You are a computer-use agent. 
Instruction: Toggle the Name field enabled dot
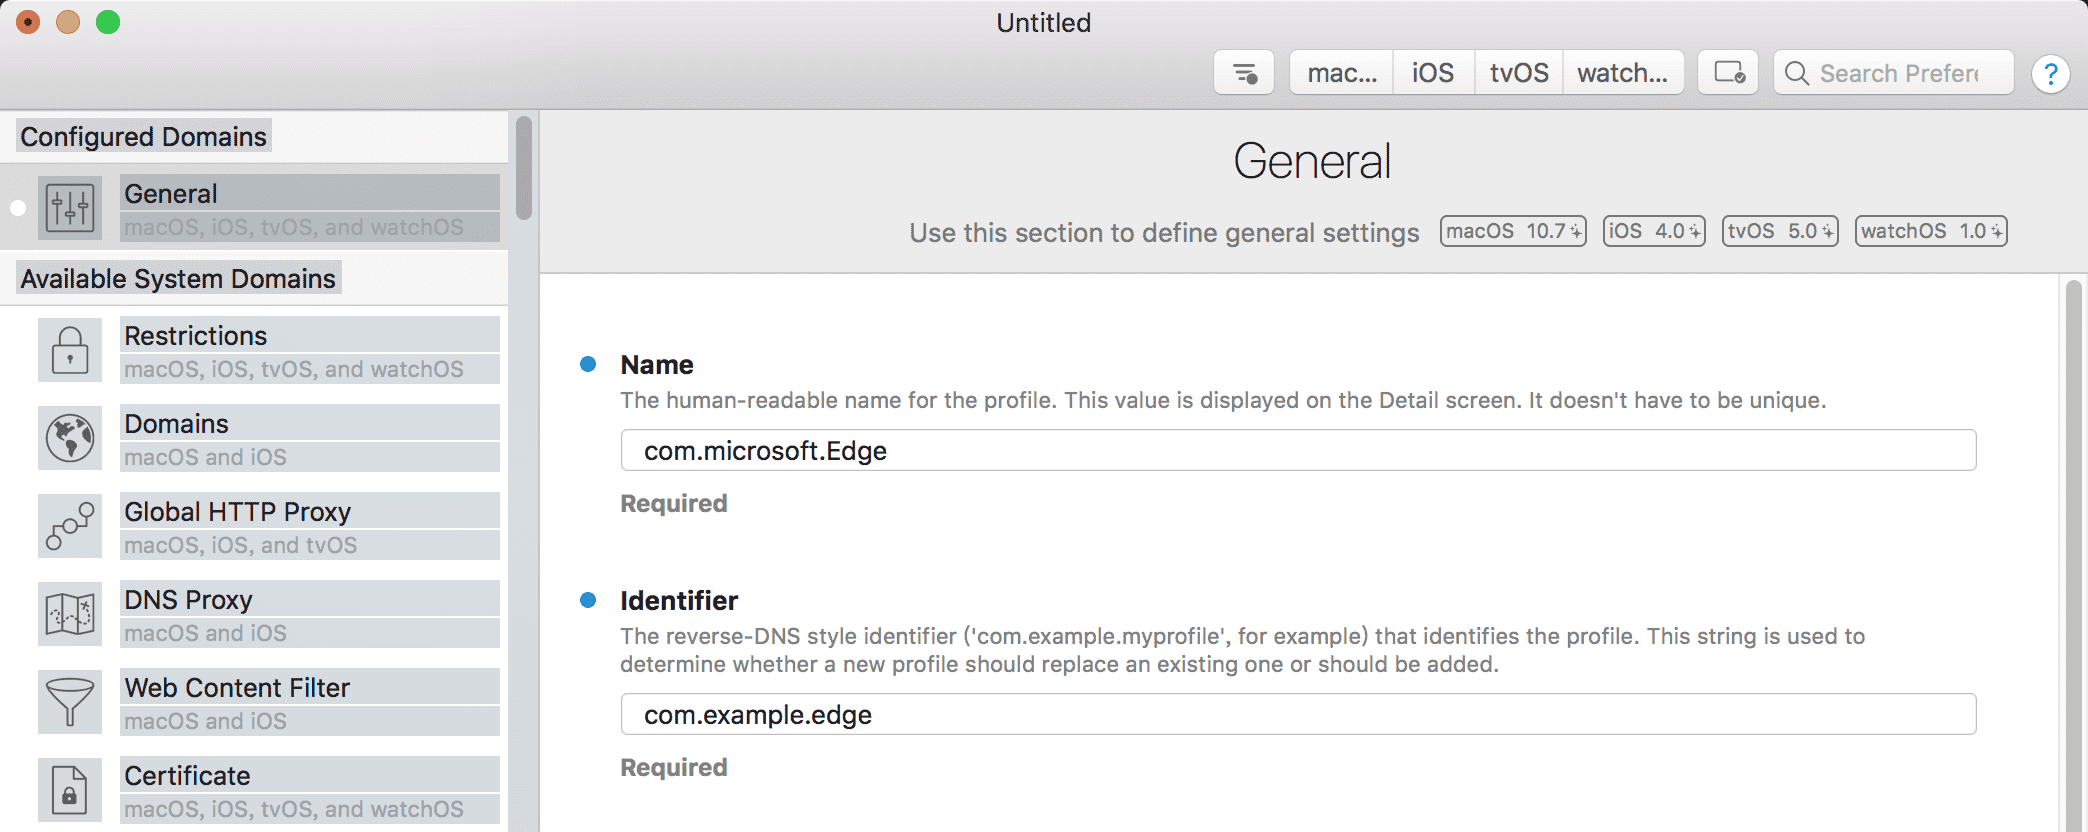click(x=588, y=364)
